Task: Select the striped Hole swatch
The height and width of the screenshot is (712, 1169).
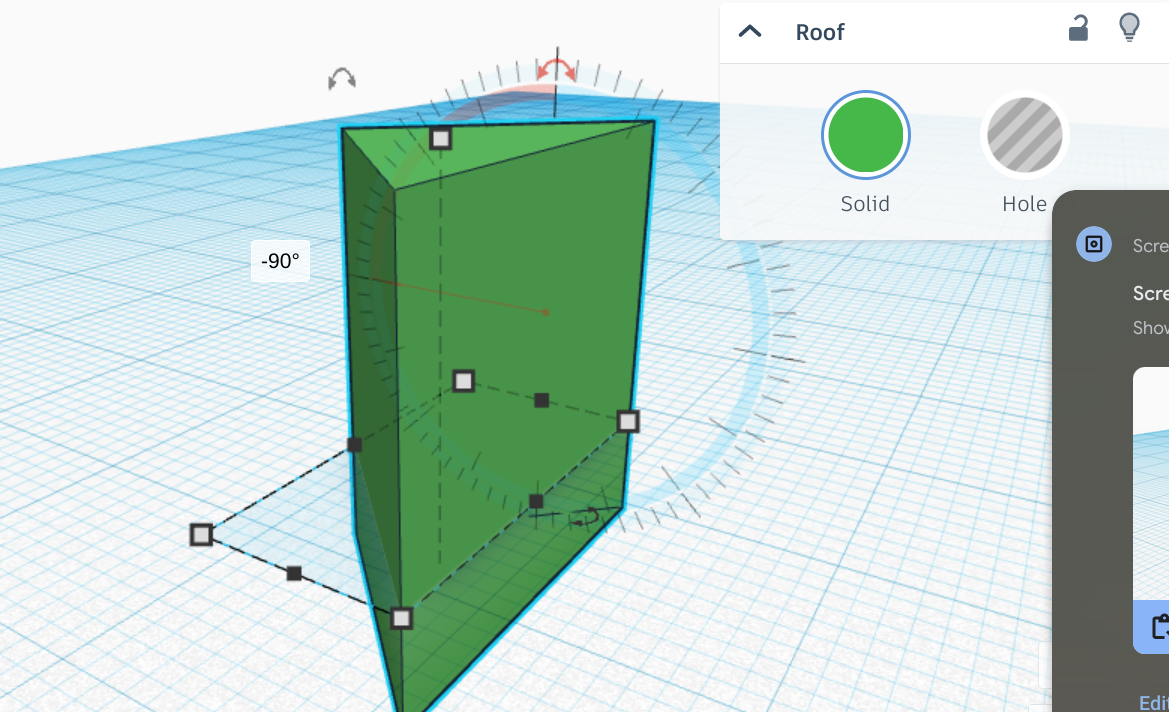Action: (1024, 135)
